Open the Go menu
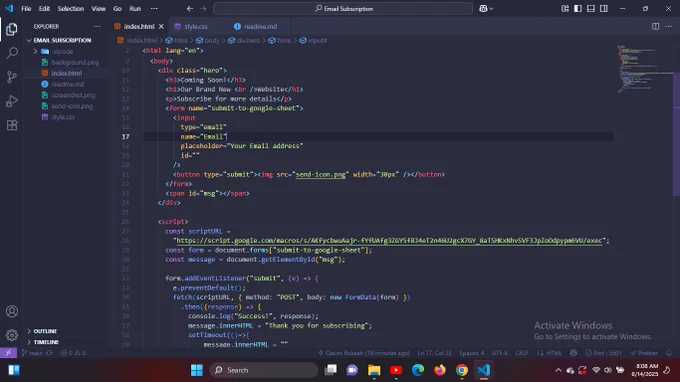680x382 pixels. pyautogui.click(x=117, y=9)
